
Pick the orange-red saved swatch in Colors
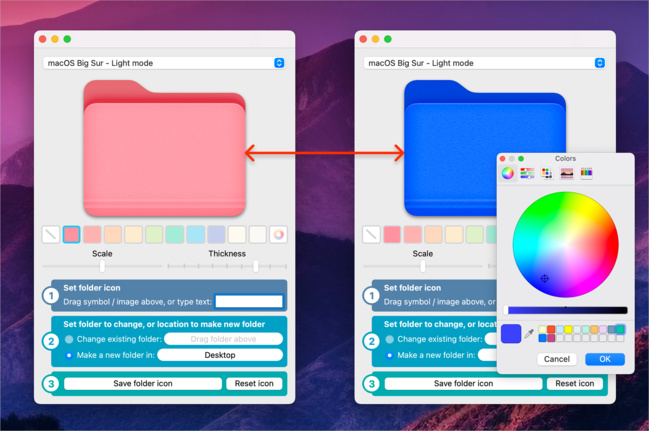coord(551,329)
